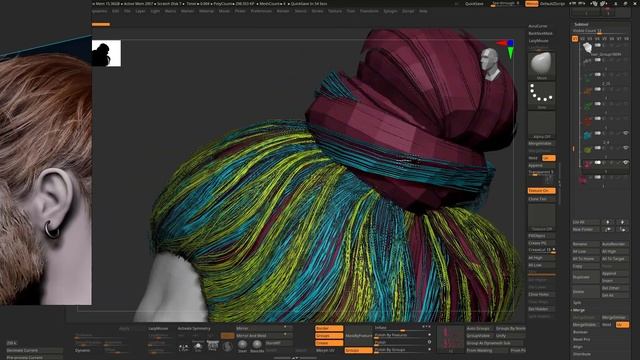Toggle orange Groups button below Border
The width and height of the screenshot is (640, 360).
pyautogui.click(x=329, y=336)
